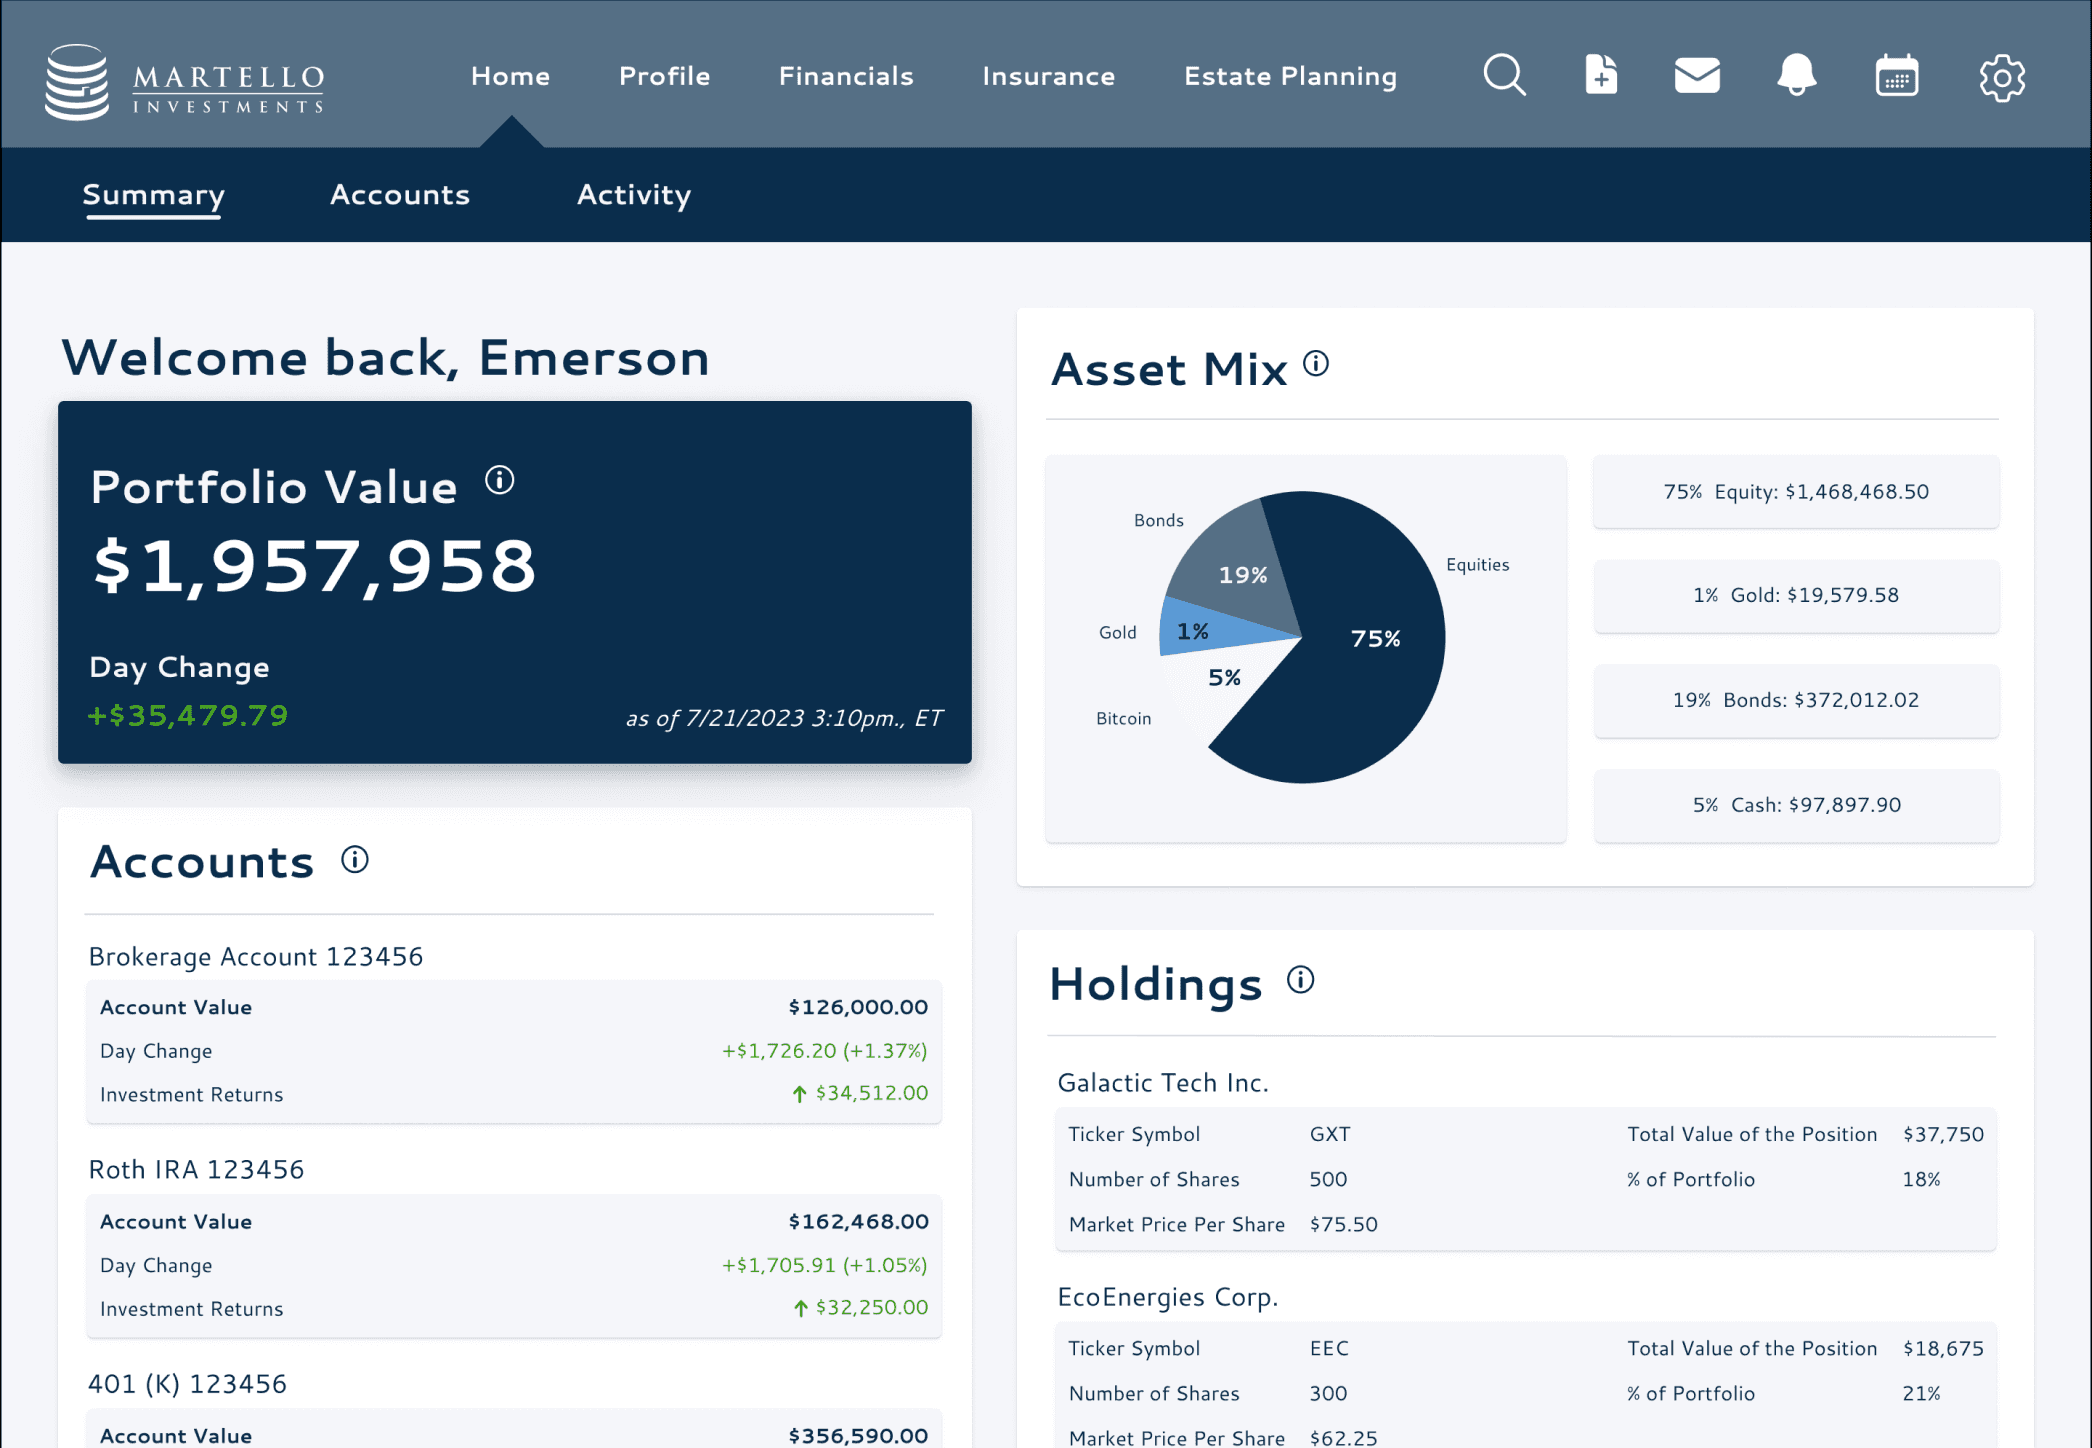Go to the Profile menu item
The height and width of the screenshot is (1448, 2092).
pyautogui.click(x=664, y=76)
